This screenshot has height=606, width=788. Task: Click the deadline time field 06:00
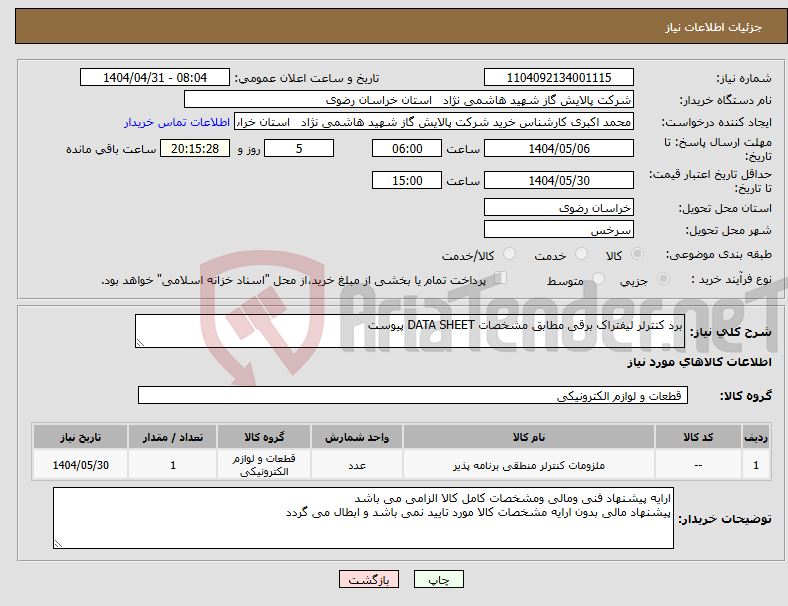407,149
